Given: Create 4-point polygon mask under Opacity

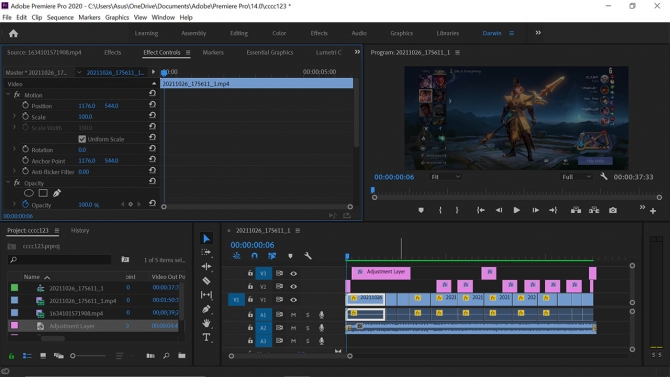Looking at the screenshot, I should pyautogui.click(x=43, y=193).
